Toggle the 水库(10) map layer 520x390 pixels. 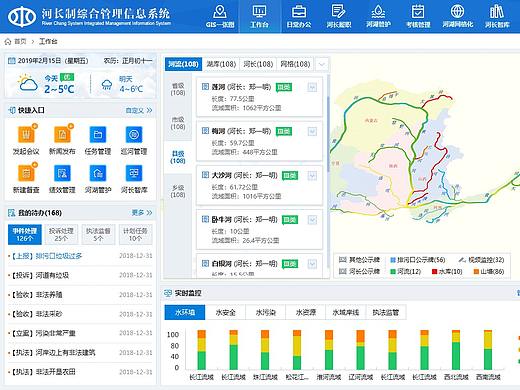[x=447, y=271]
